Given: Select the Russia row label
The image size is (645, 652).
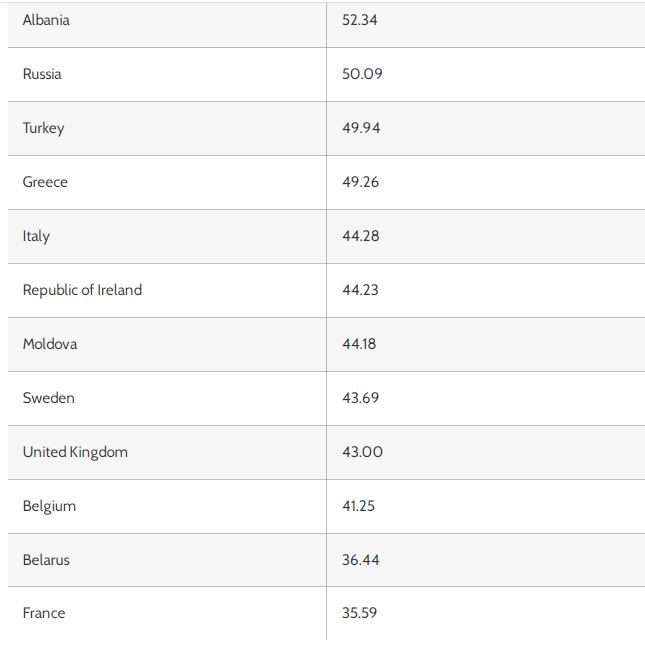Looking at the screenshot, I should [x=42, y=74].
